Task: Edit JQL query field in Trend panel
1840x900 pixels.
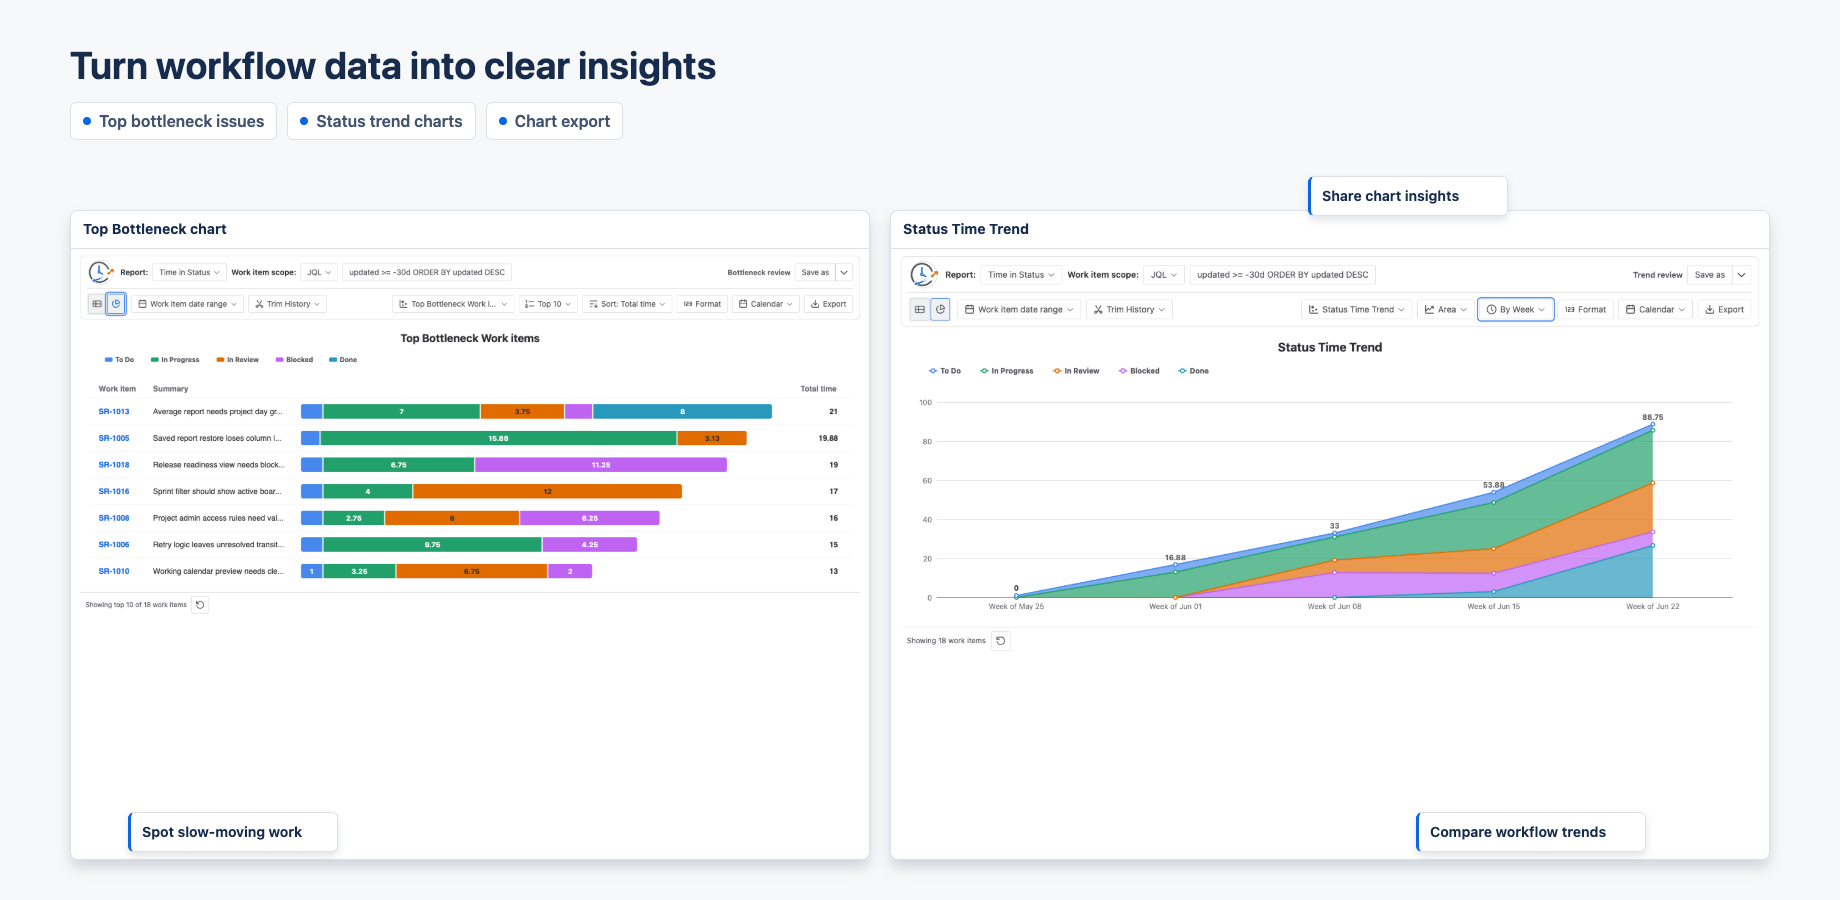Action: [1283, 275]
